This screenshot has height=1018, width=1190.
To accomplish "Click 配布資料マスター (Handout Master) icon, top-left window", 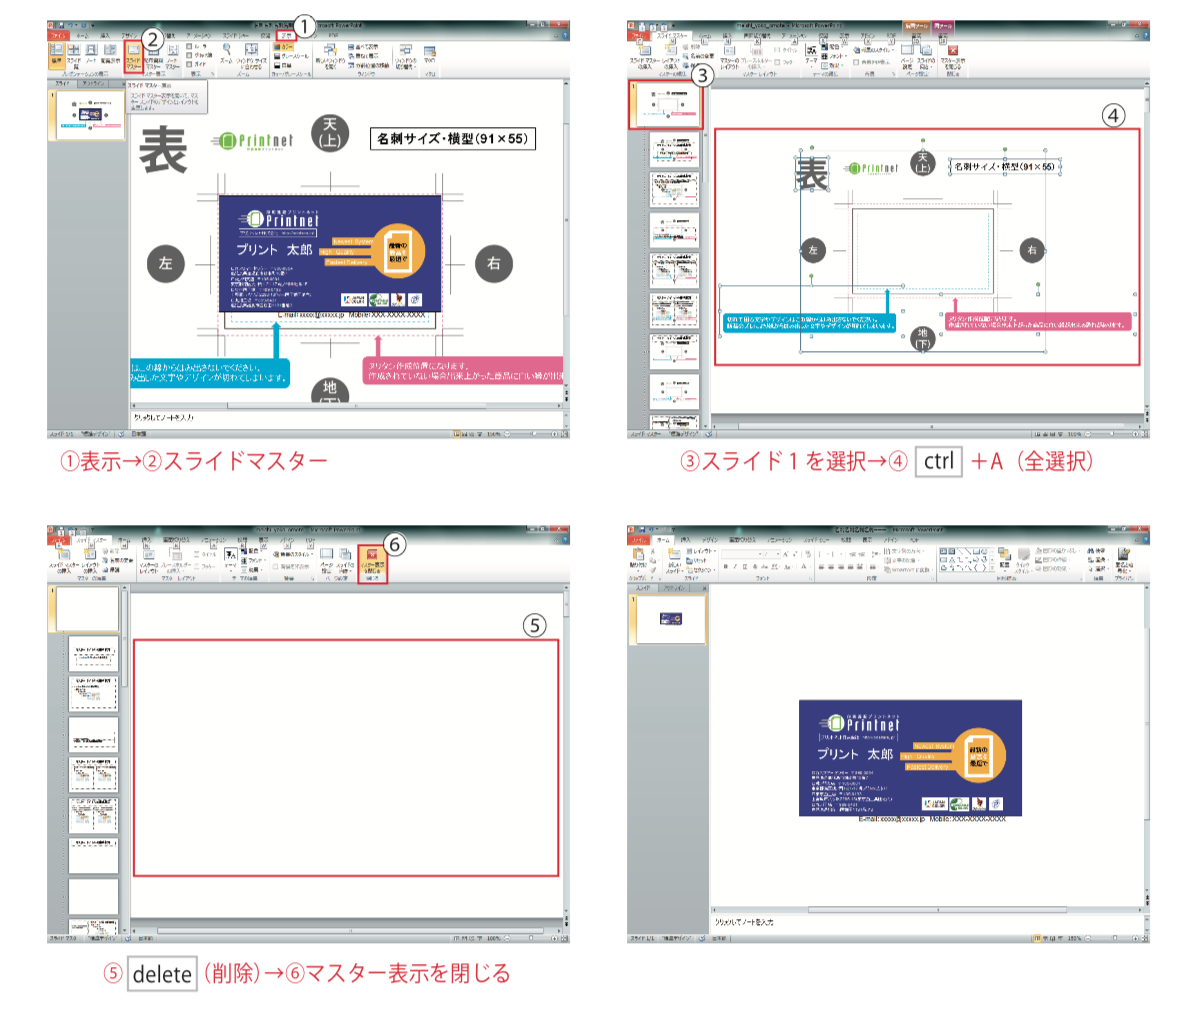I will click(153, 58).
